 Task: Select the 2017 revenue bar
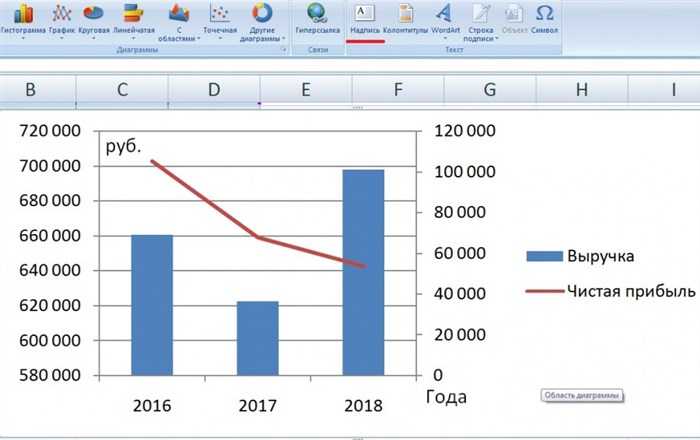point(258,339)
